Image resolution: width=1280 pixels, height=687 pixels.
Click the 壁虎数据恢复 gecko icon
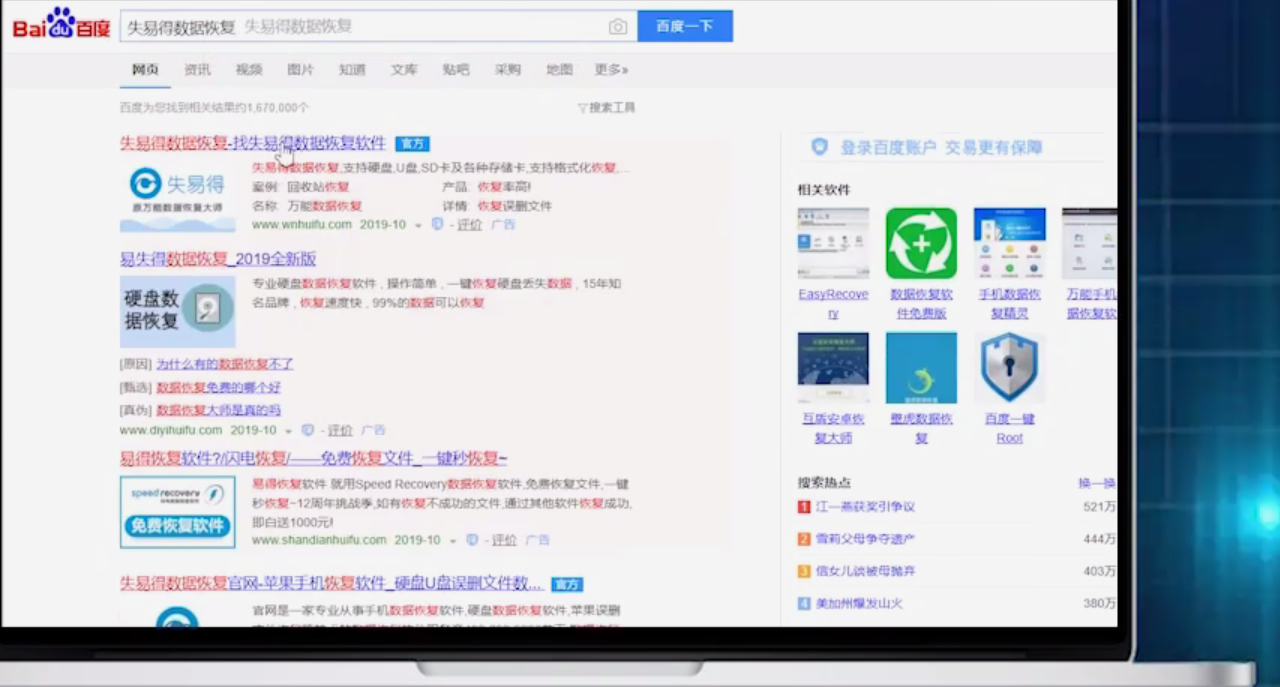[x=921, y=368]
